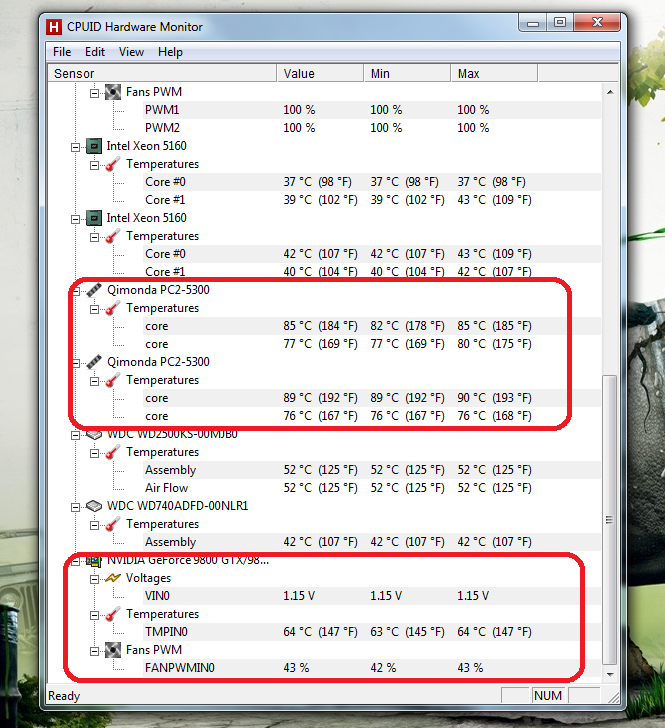Screen dimensions: 665x728
Task: Collapse the WDC WD2500KS drive node
Action: coord(75,436)
